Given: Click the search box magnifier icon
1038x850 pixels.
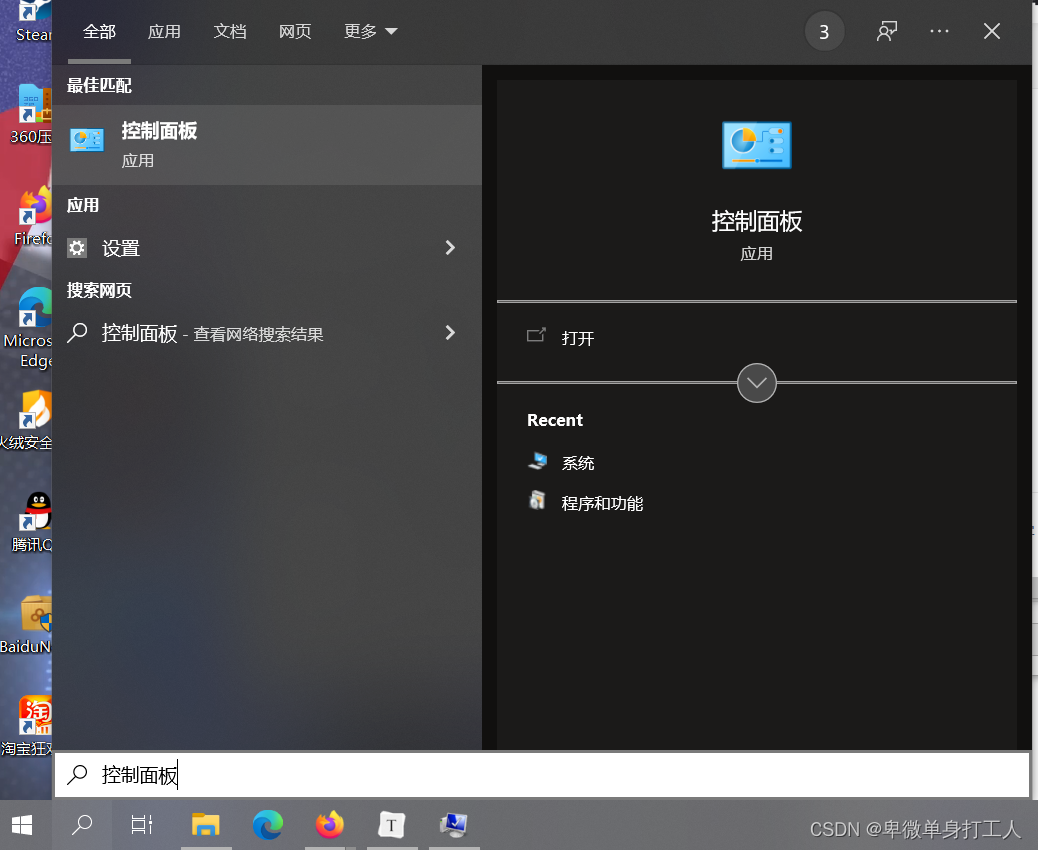Looking at the screenshot, I should (x=77, y=774).
